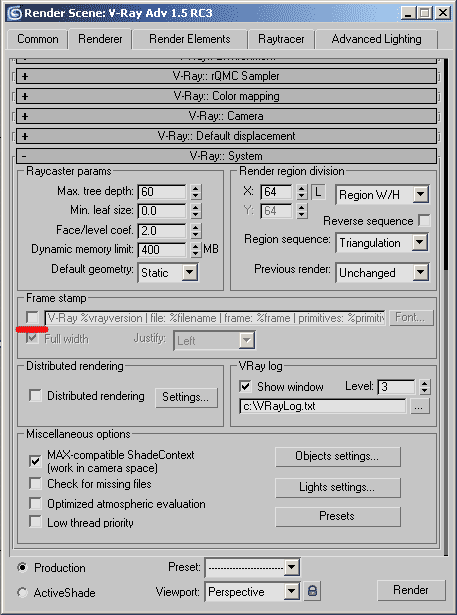
Task: Click the Dynamic memory limit field
Action: tap(162, 250)
